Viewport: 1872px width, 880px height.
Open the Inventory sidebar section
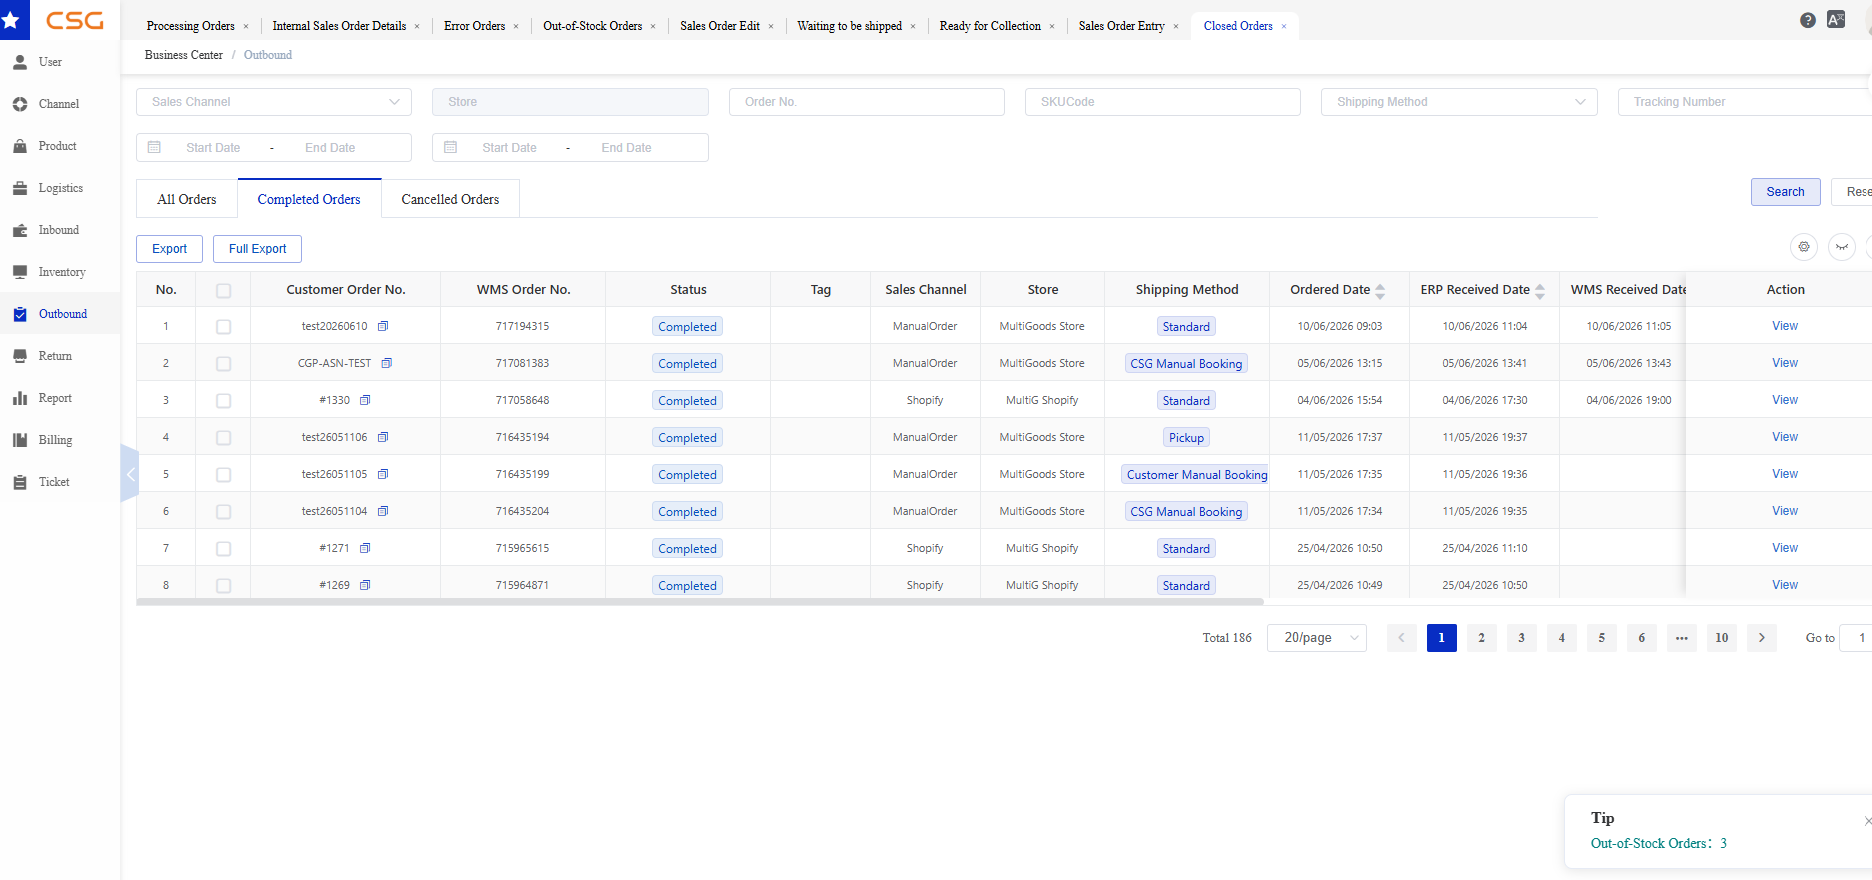pyautogui.click(x=61, y=272)
